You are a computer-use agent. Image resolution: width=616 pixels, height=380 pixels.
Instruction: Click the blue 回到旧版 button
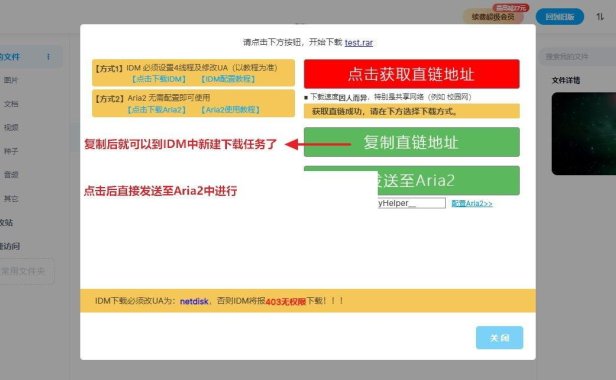[560, 17]
